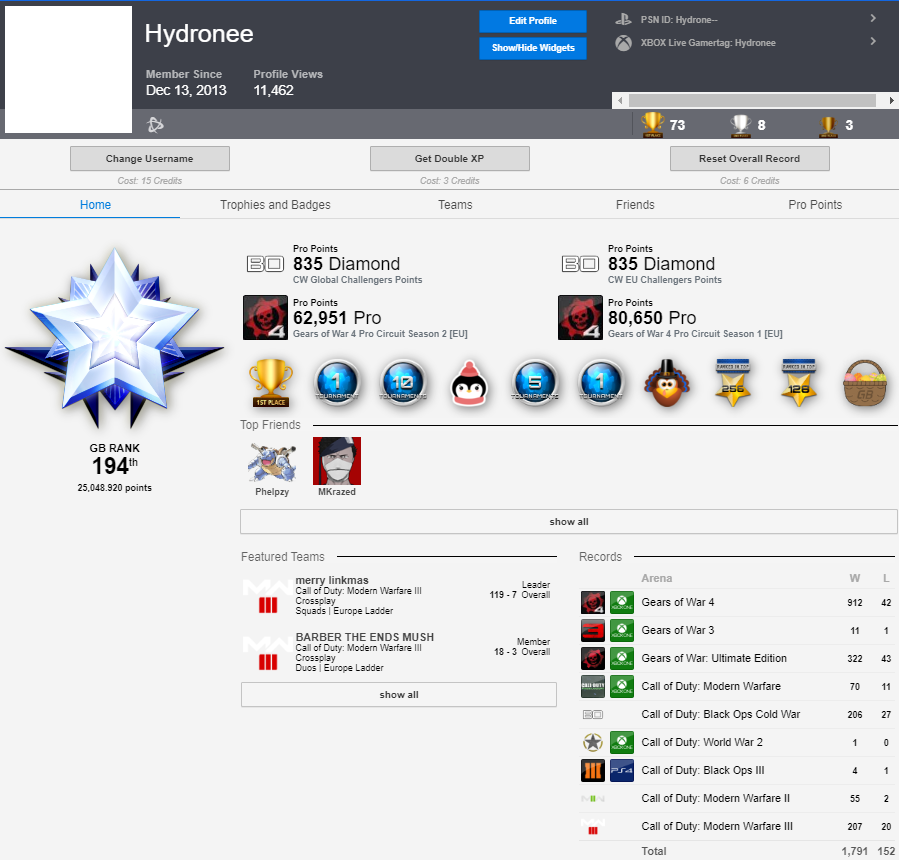Click the '62,951 Pro' points value
This screenshot has width=899, height=860.
pos(337,318)
